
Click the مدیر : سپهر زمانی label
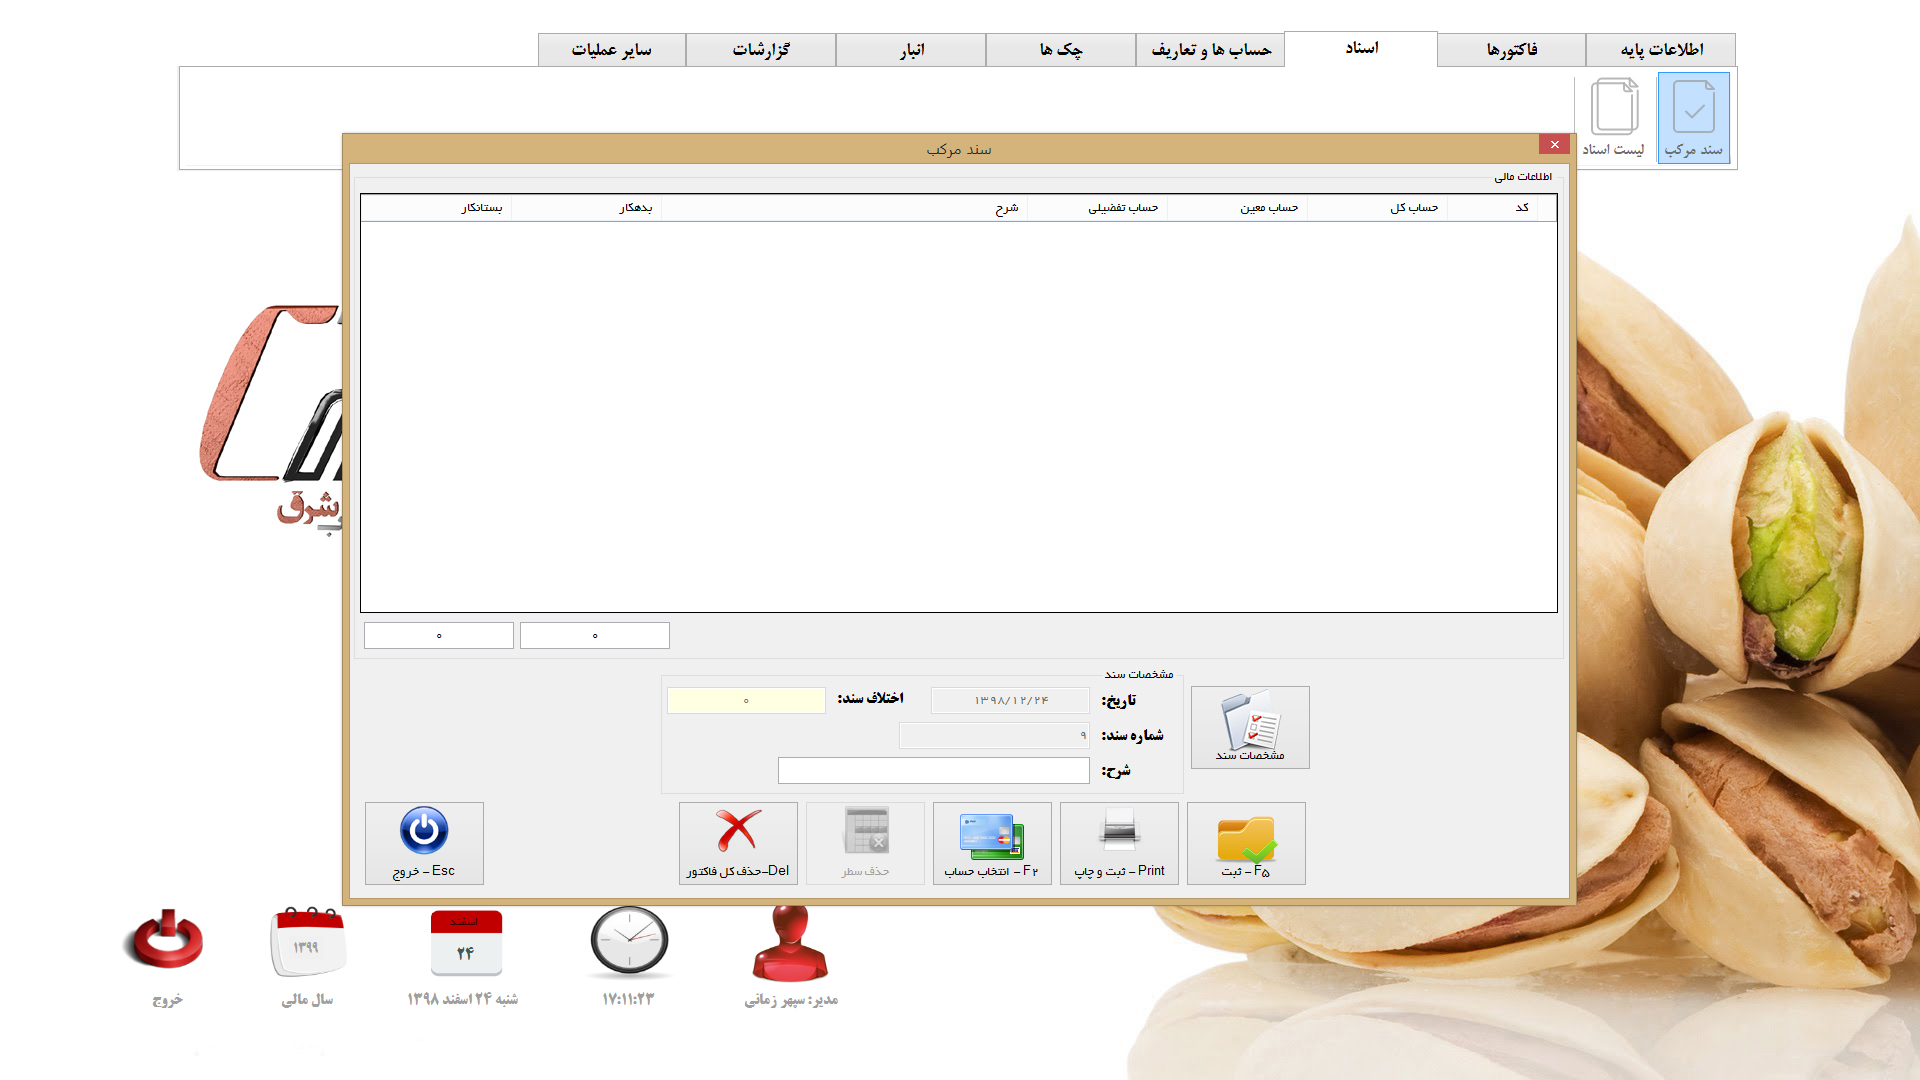coord(791,999)
